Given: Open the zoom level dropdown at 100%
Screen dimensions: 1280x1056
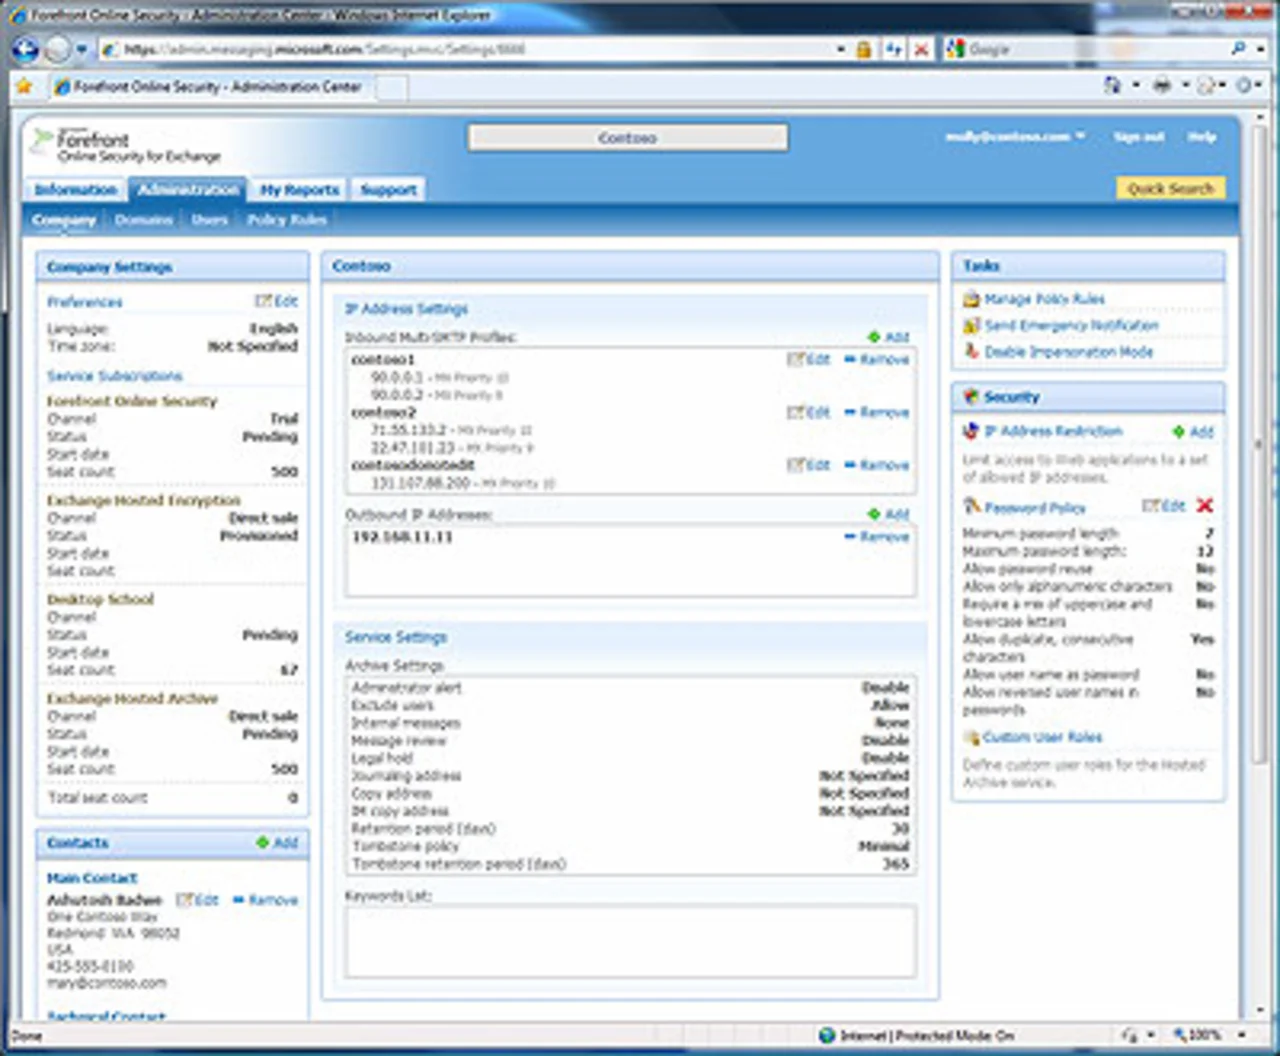Looking at the screenshot, I should tap(1242, 1035).
